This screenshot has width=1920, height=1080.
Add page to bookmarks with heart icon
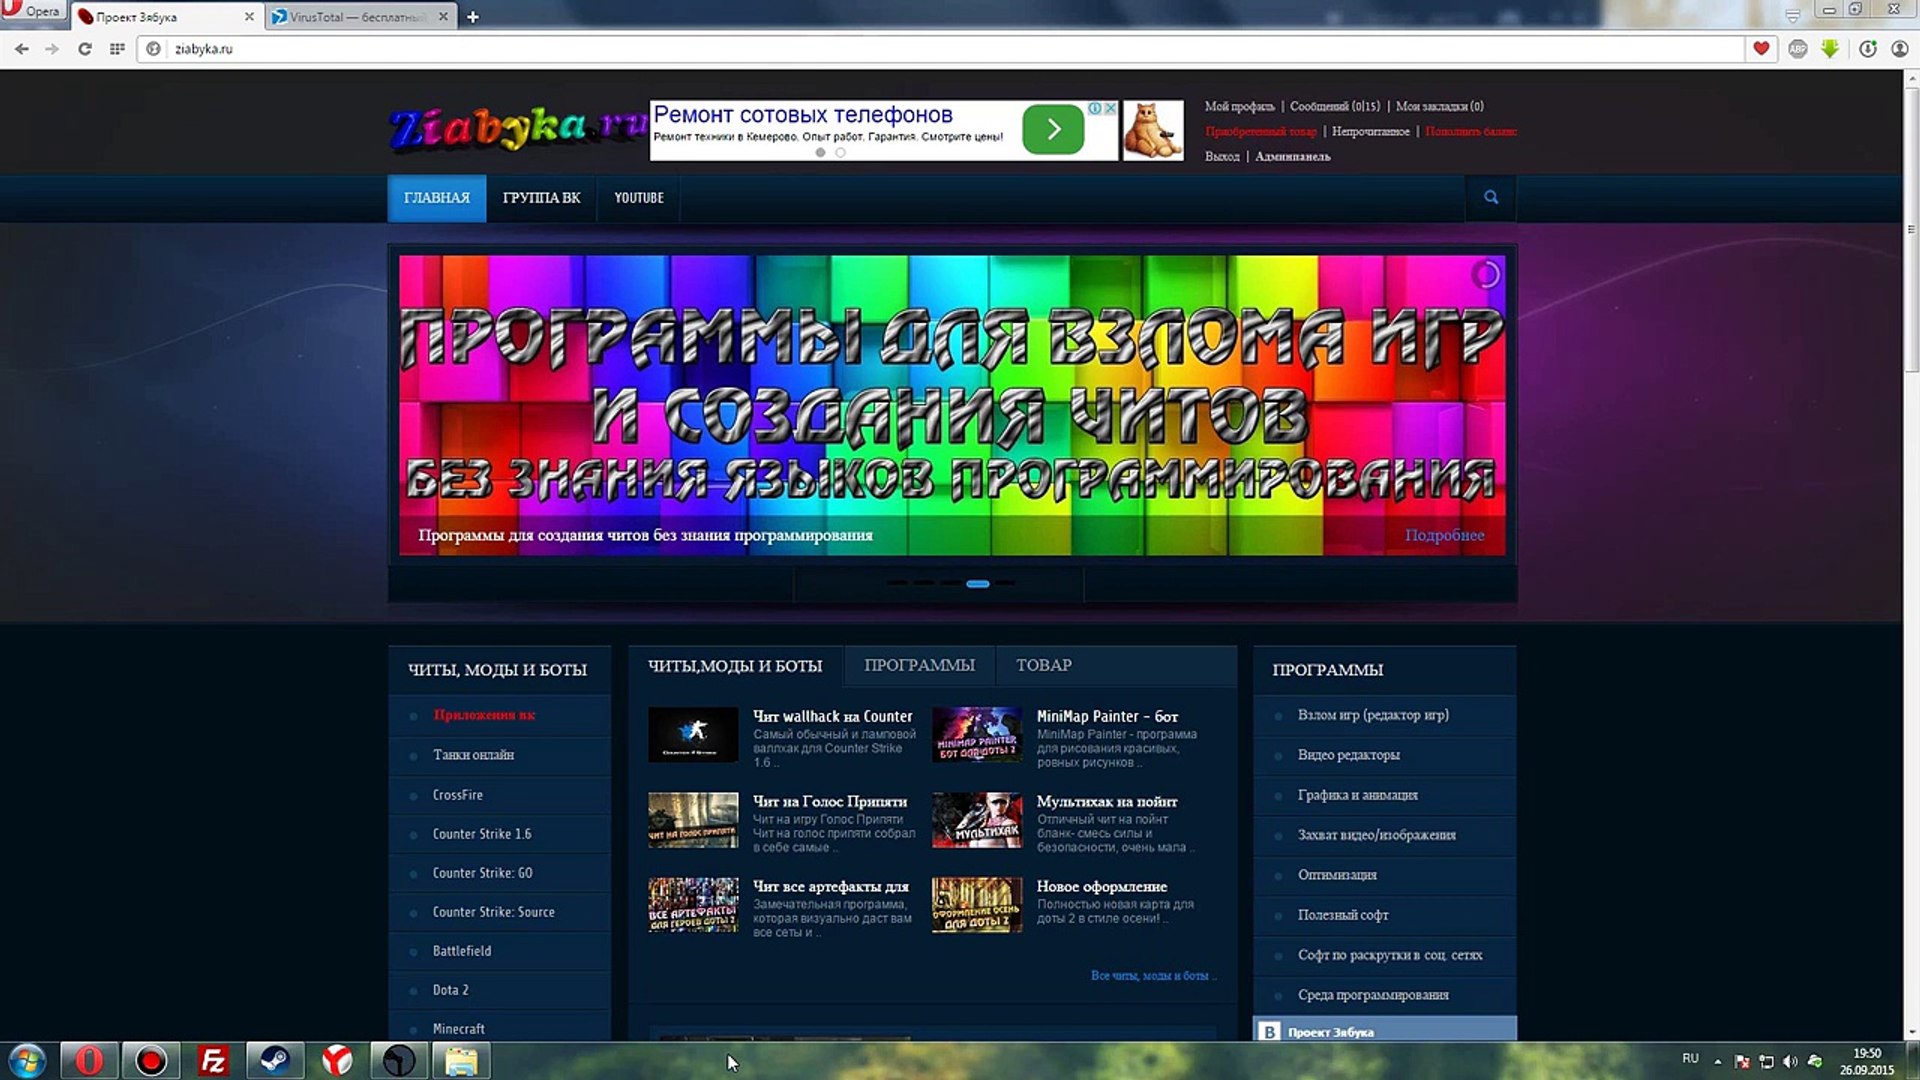(x=1761, y=49)
